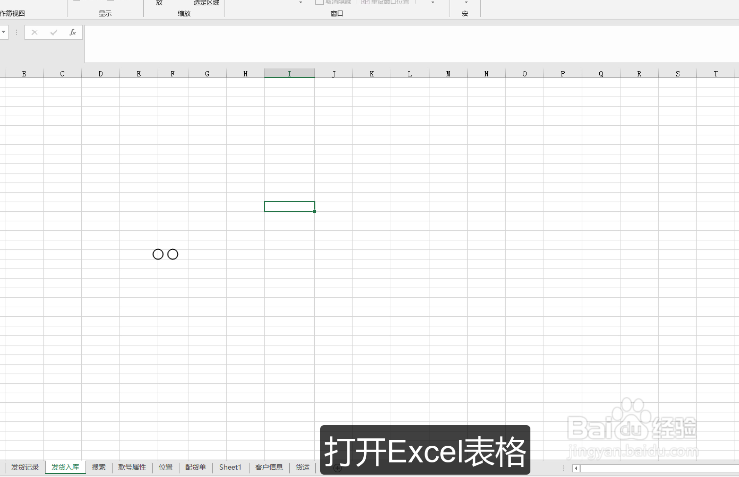Open the 配货单 sheet tab
739x477 pixels.
point(196,467)
